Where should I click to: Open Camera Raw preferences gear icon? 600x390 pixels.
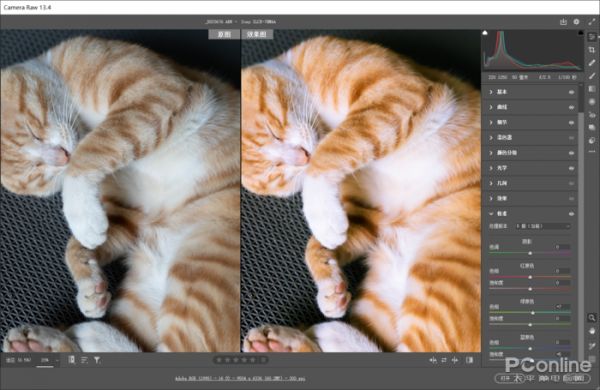[x=576, y=22]
